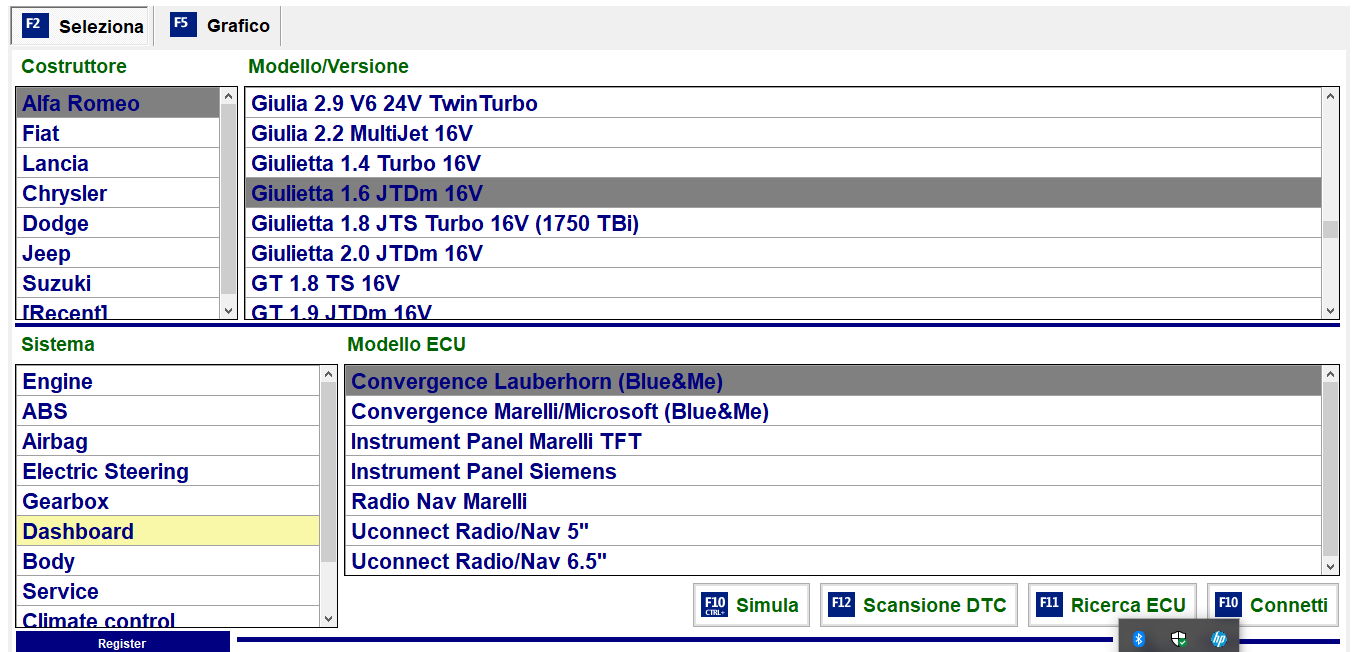
Task: Click Modello ECU scroll-down arrow
Action: (x=1330, y=567)
